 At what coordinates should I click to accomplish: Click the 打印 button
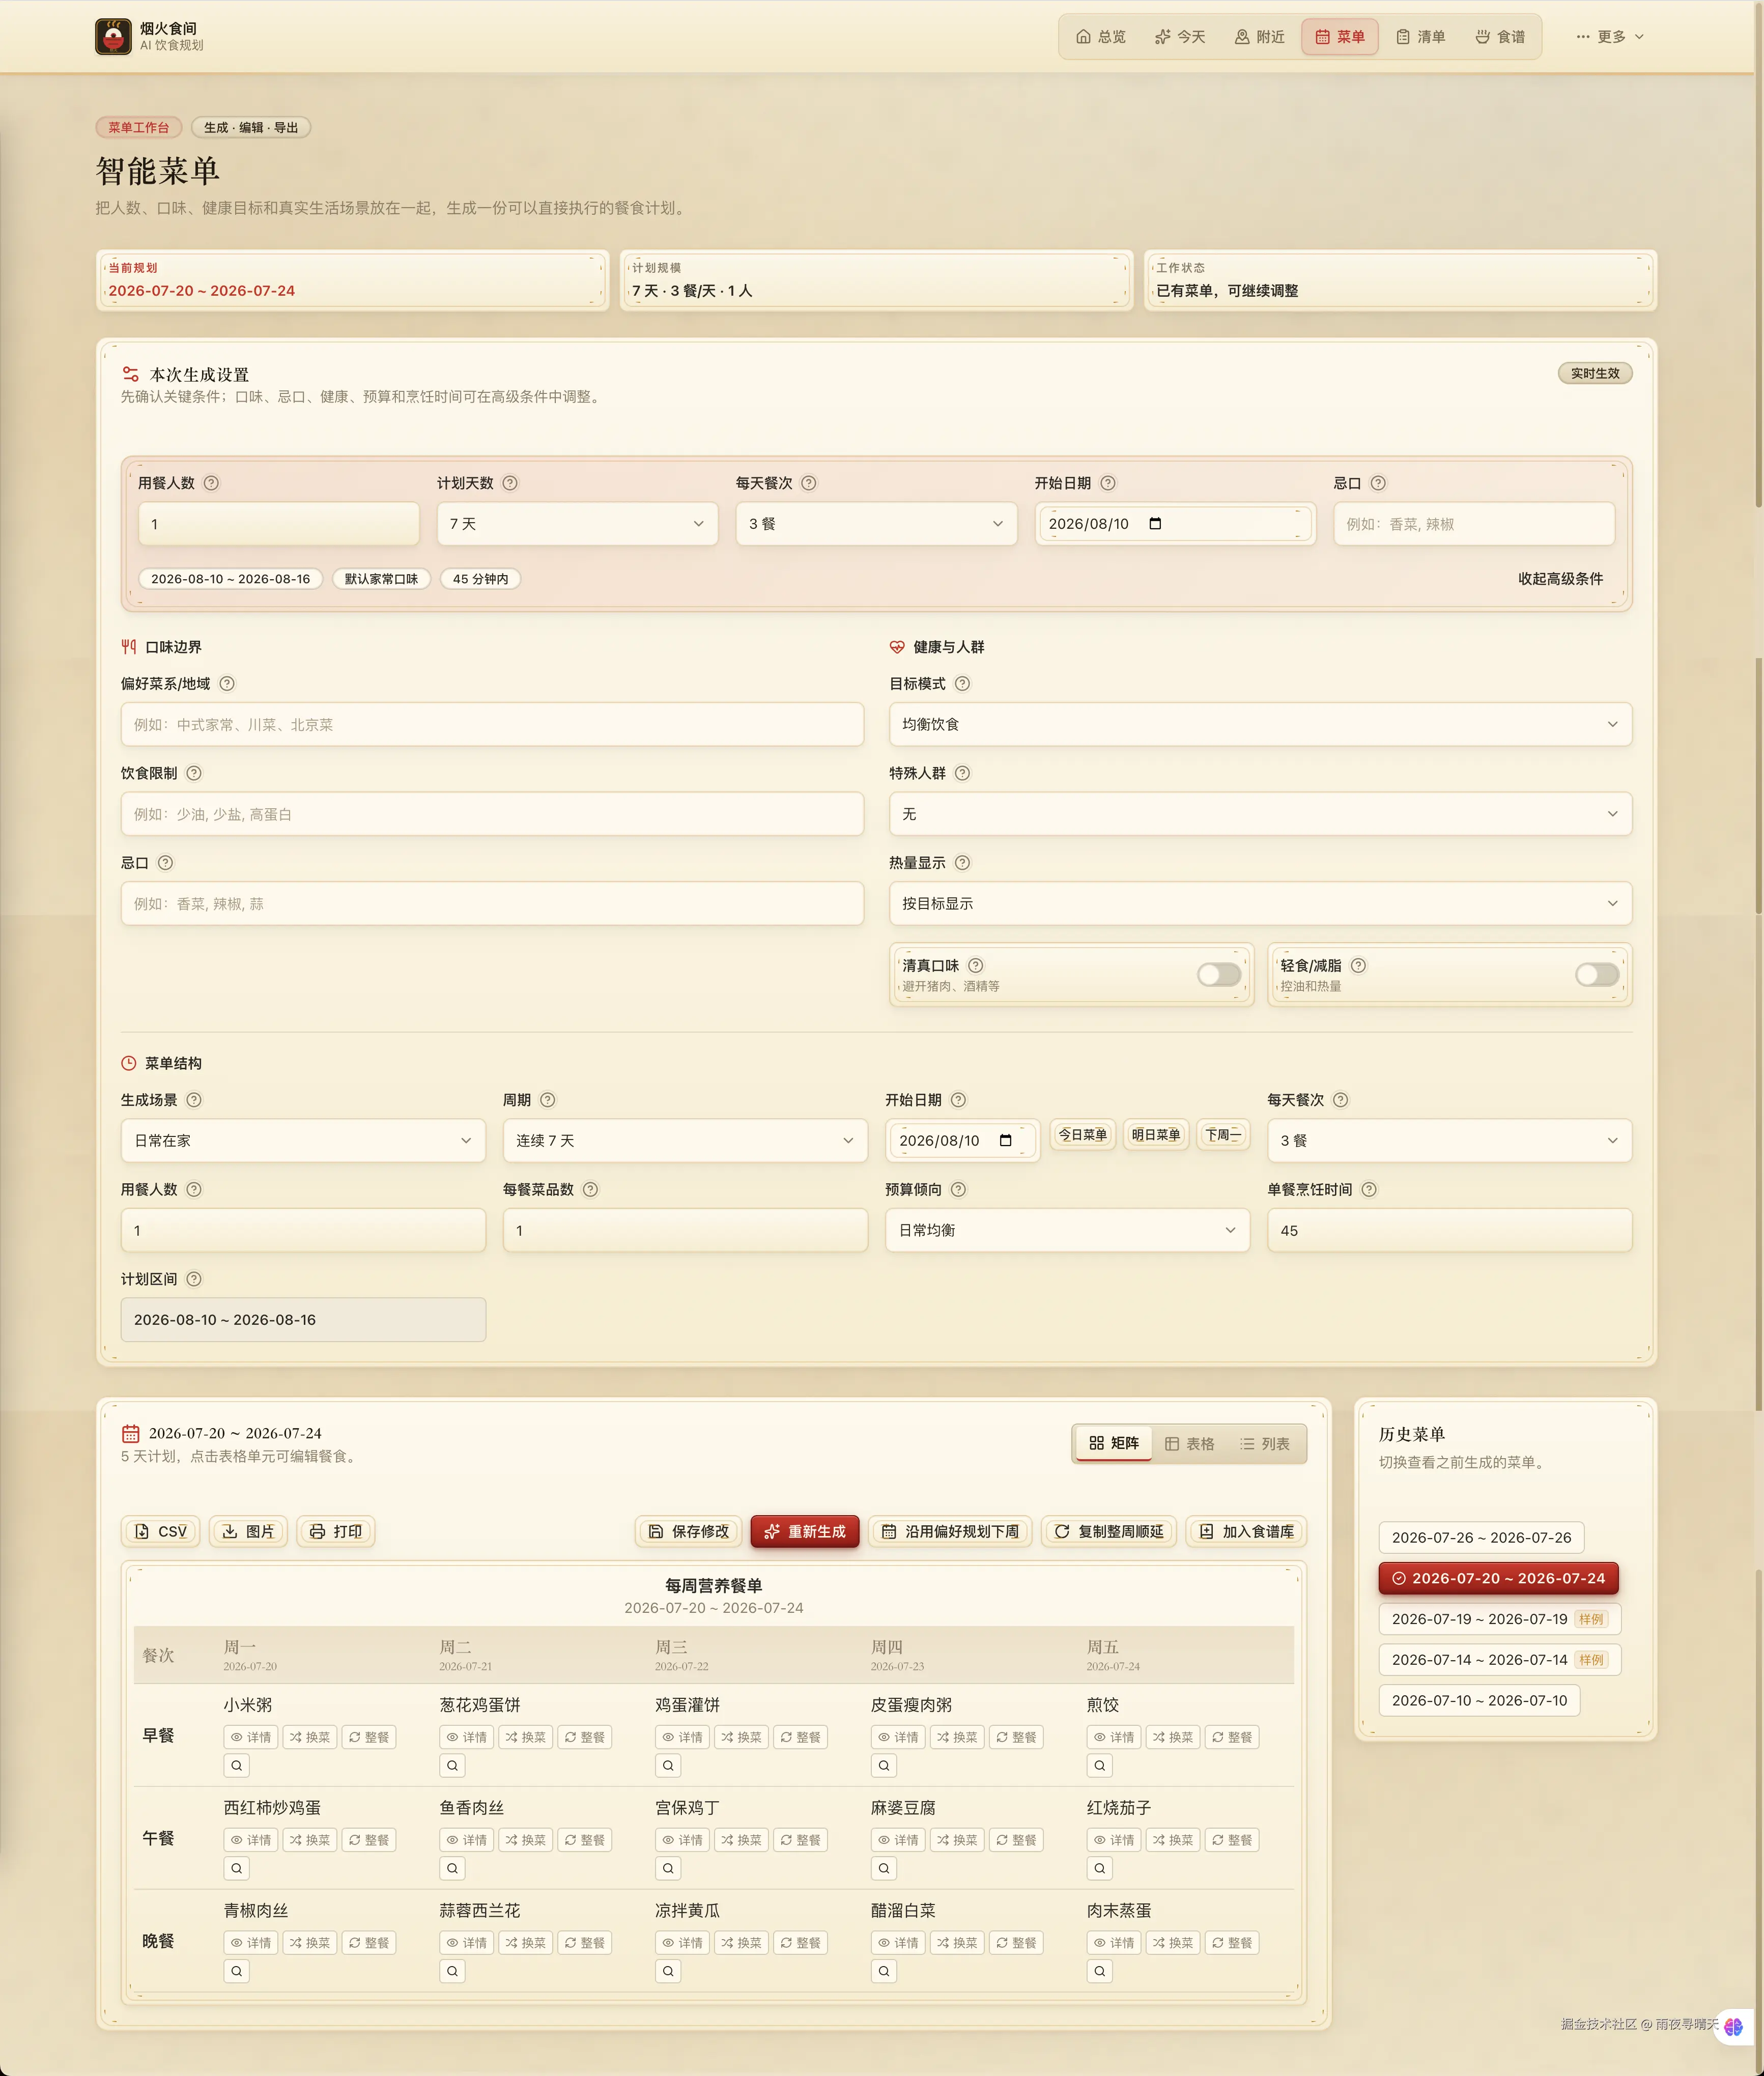(336, 1532)
